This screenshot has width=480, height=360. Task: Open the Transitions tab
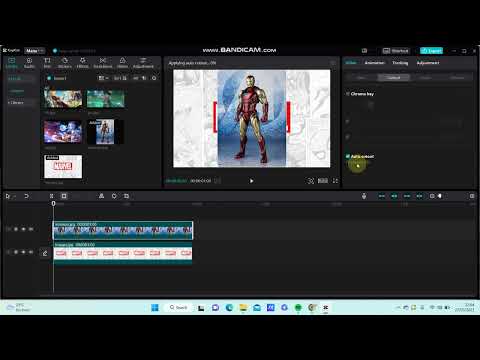[103, 63]
